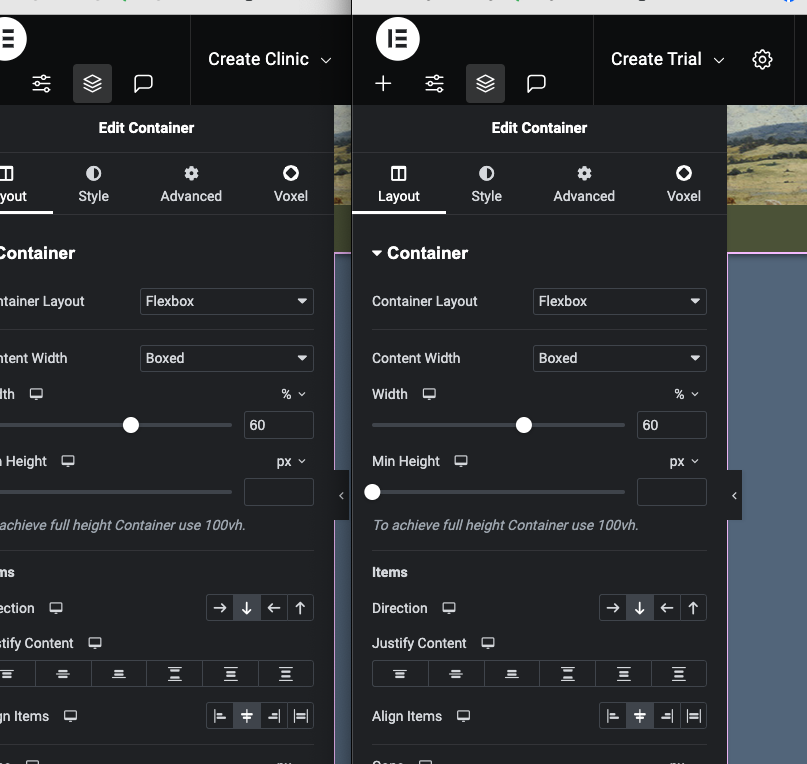Open the Container Layout Flexbox dropdown
The height and width of the screenshot is (764, 807).
619,301
